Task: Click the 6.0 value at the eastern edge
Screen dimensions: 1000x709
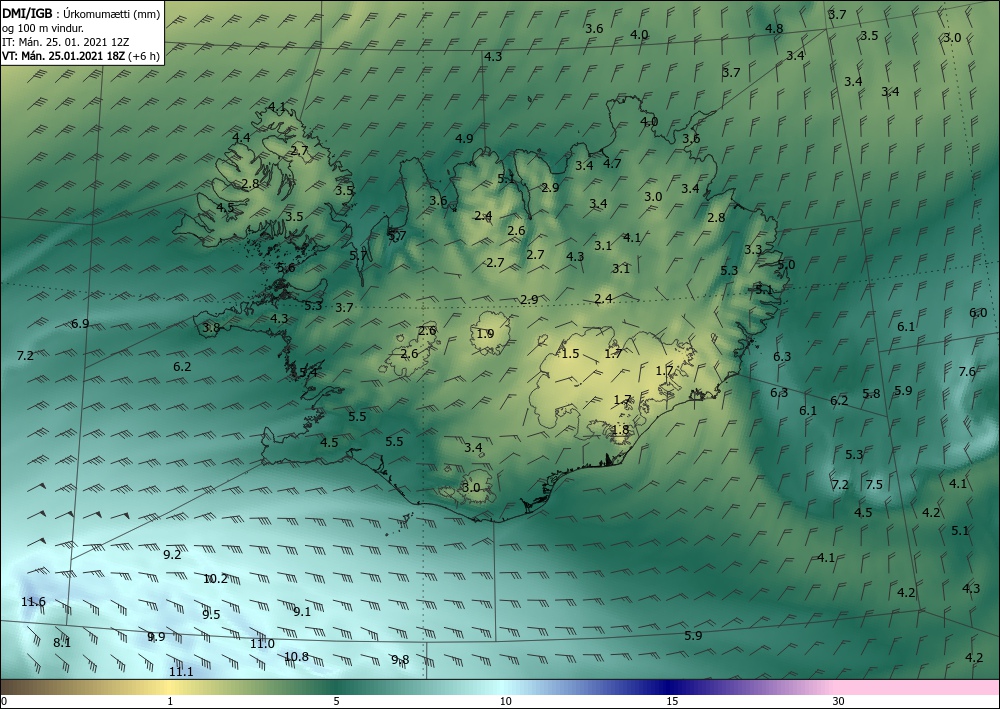Action: (978, 312)
